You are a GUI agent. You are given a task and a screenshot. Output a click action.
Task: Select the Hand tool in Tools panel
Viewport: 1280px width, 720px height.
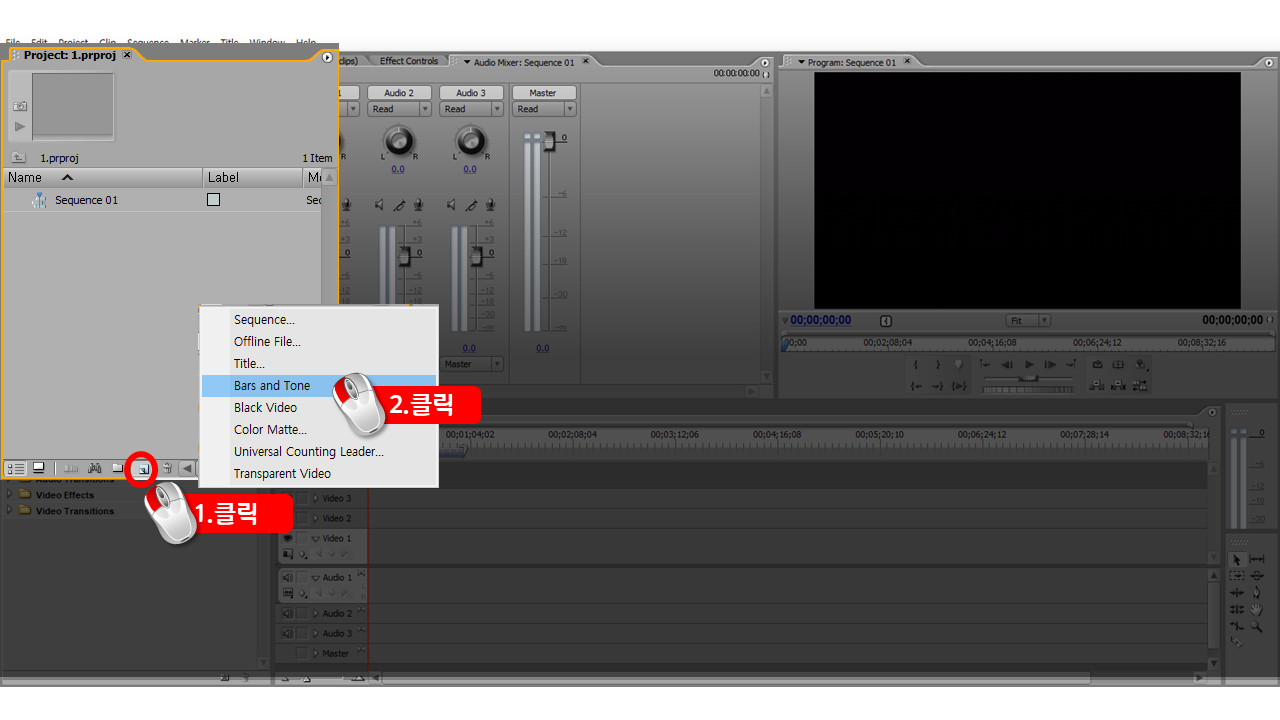click(1256, 609)
